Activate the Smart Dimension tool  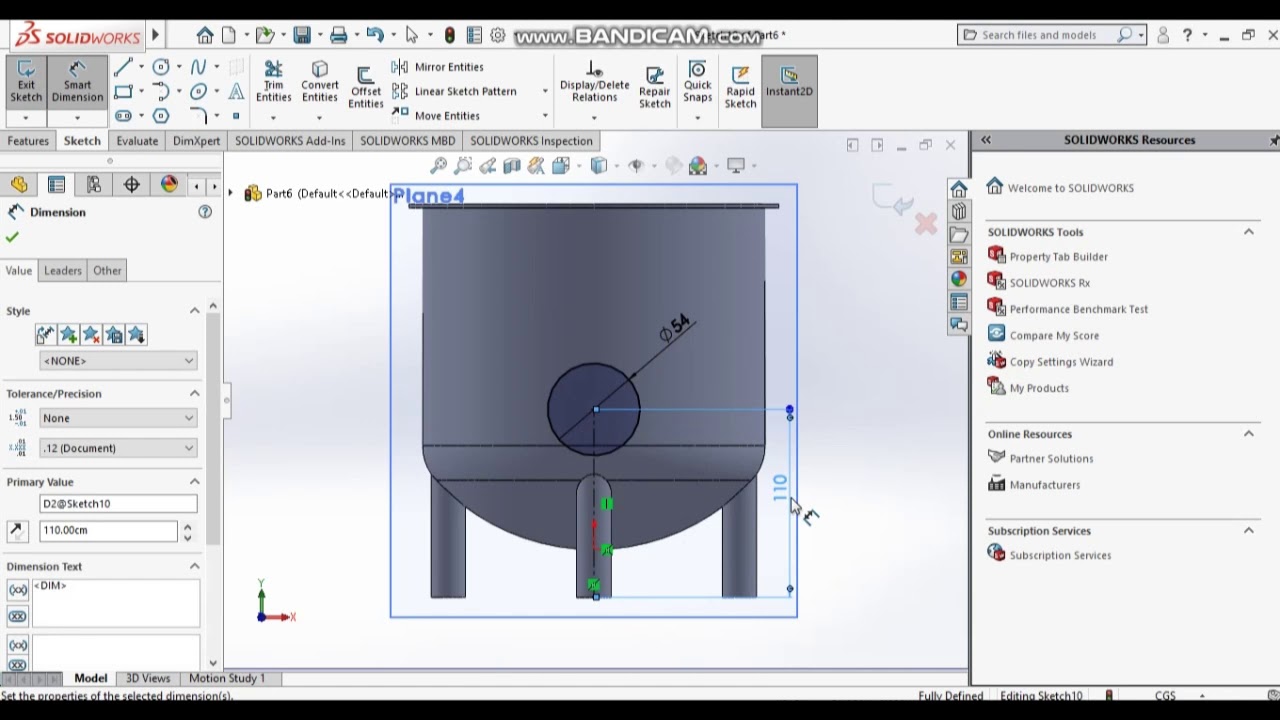pos(77,81)
